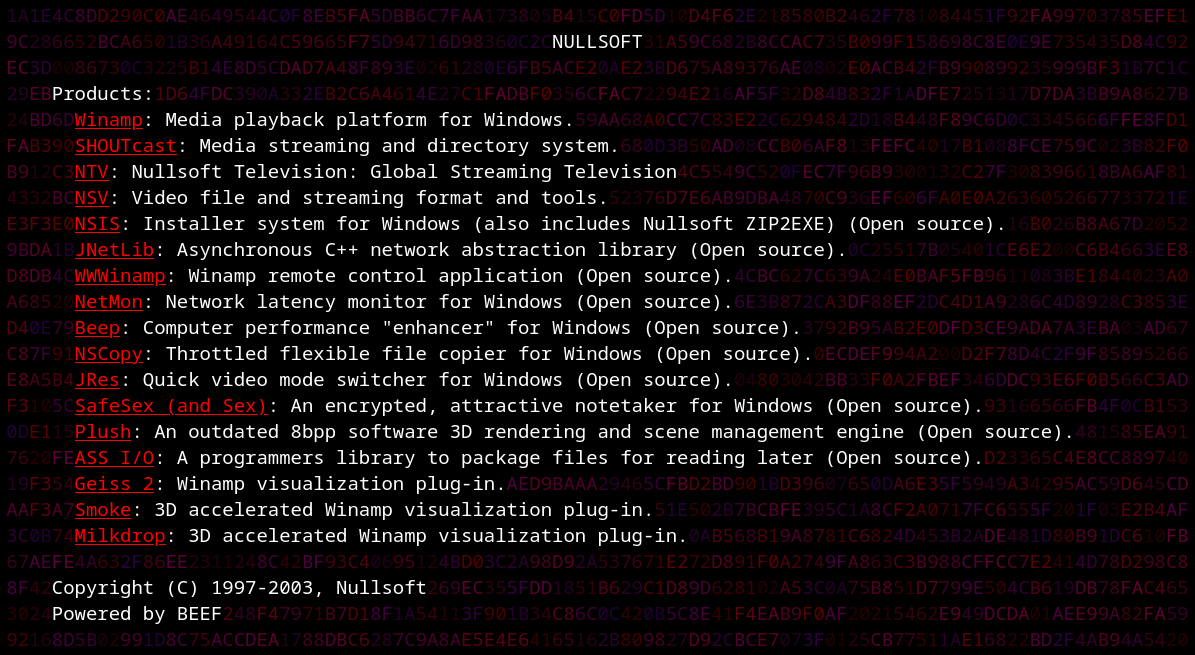Open the SafeSex (and Sex) link
The height and width of the screenshot is (655, 1195).
[170, 406]
